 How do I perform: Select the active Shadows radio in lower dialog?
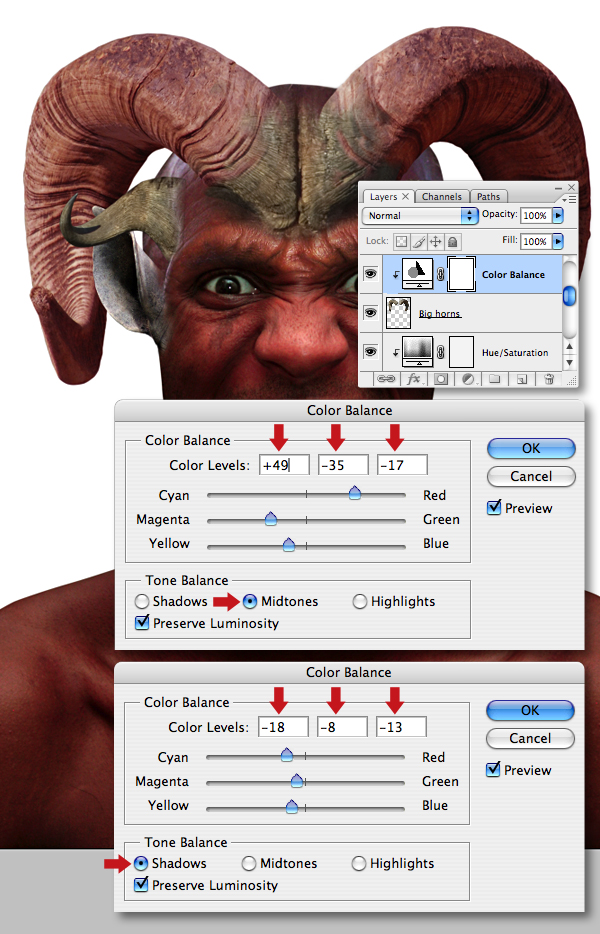point(141,864)
